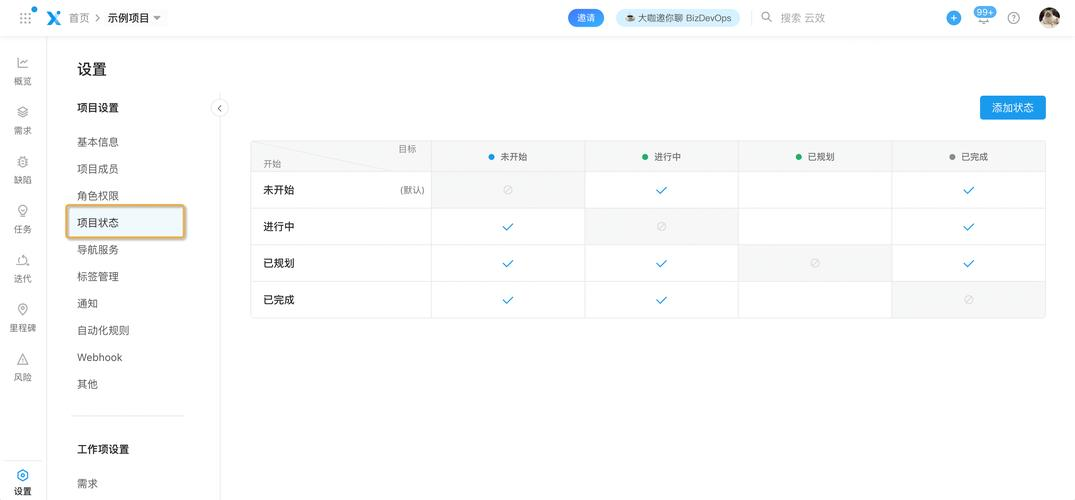The width and height of the screenshot is (1075, 500).
Task: Open 需求 in the left sidebar
Action: point(23,121)
